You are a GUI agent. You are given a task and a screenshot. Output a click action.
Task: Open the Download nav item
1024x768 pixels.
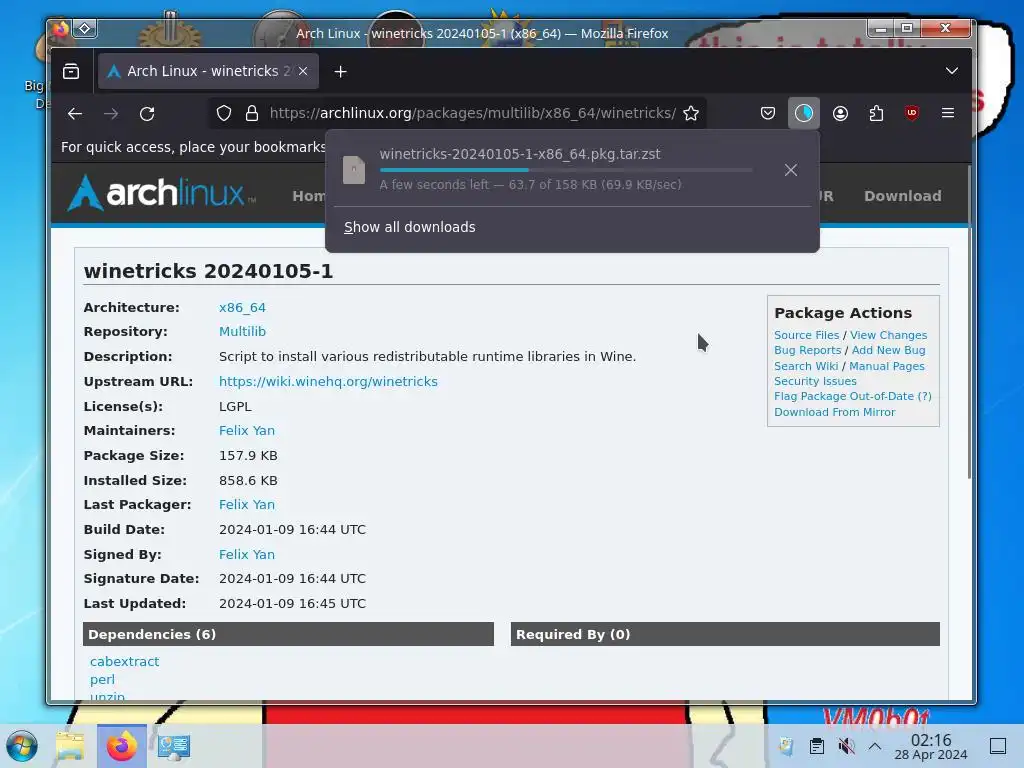click(x=903, y=196)
